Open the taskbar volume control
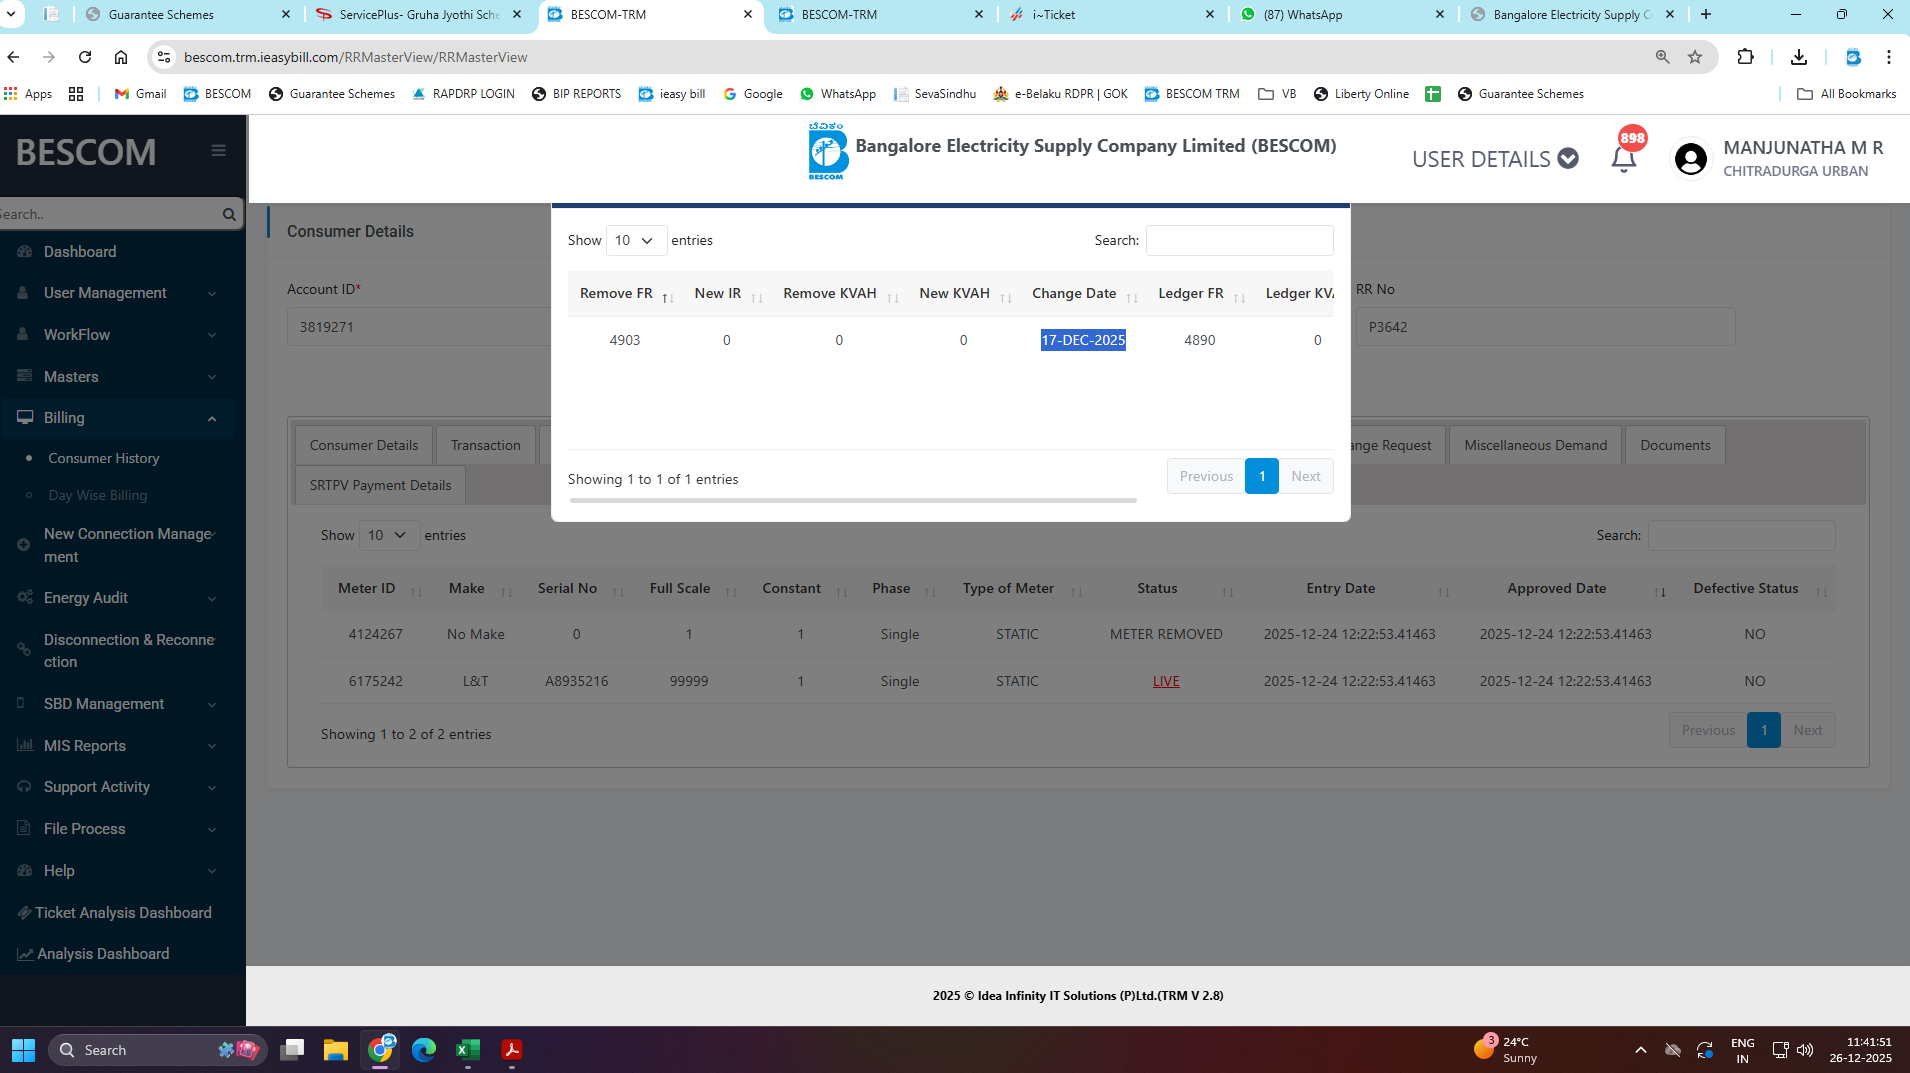The image size is (1910, 1073). (x=1805, y=1050)
